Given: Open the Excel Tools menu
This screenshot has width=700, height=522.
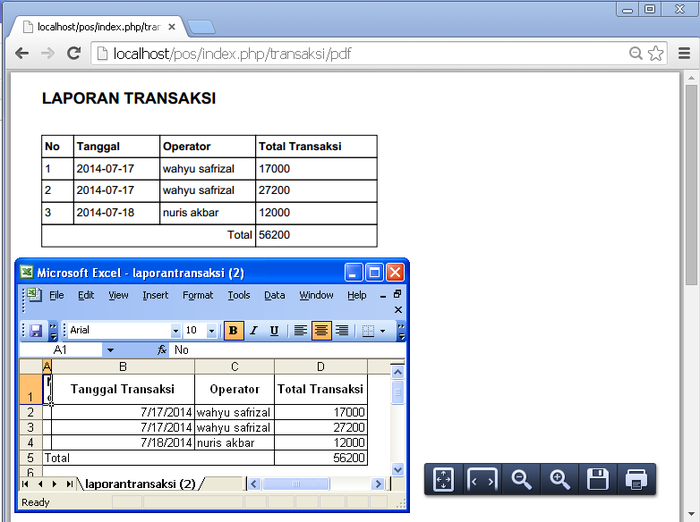Looking at the screenshot, I should coord(239,295).
